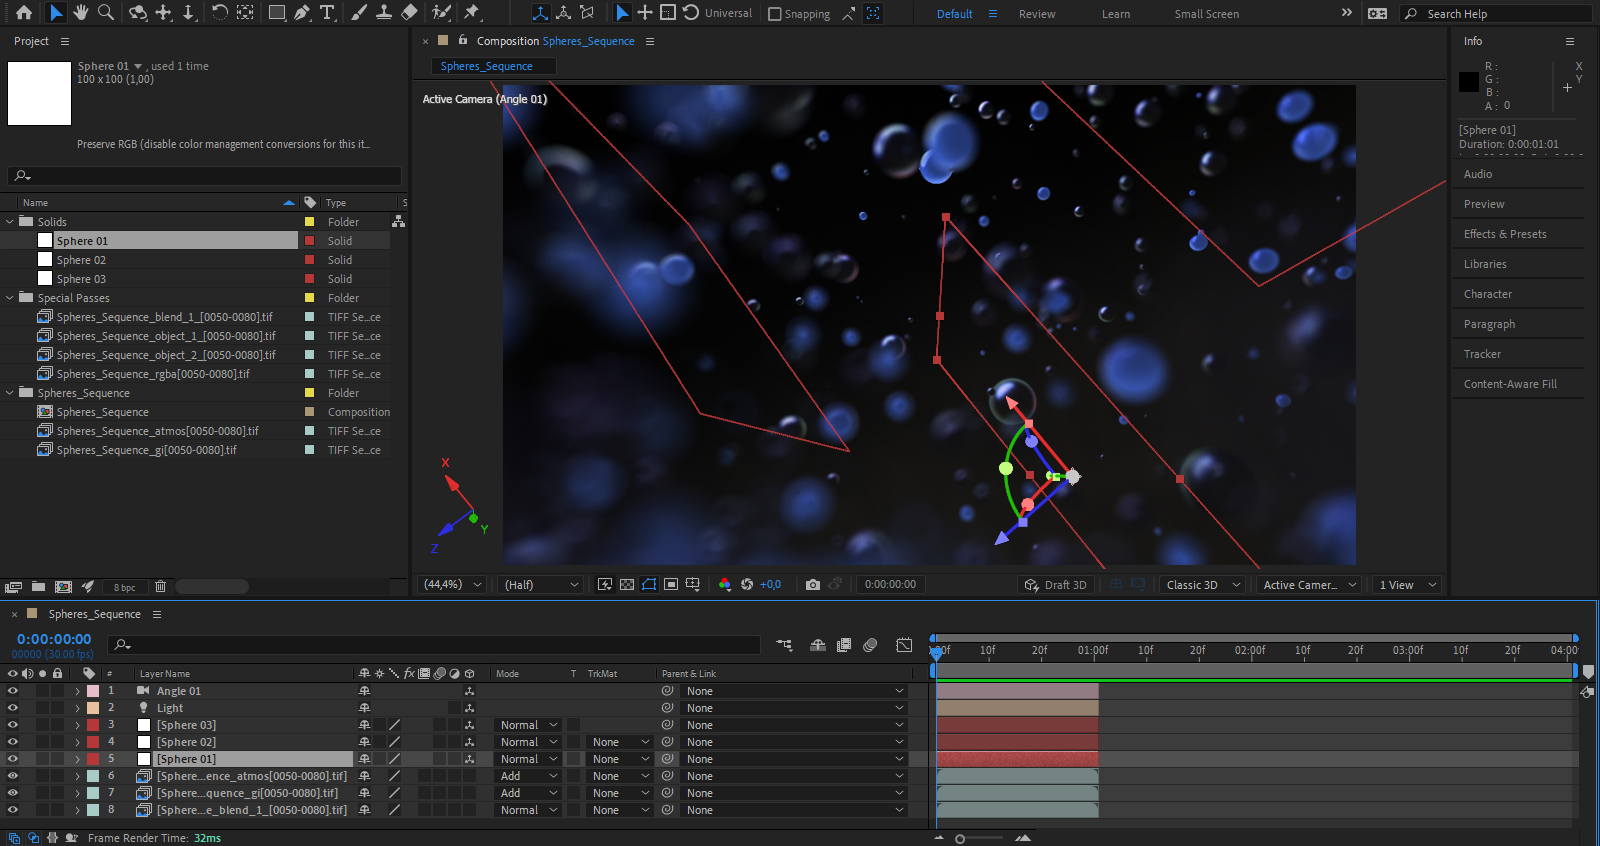Open the Tracker panel
Viewport: 1600px width, 846px height.
coord(1482,354)
